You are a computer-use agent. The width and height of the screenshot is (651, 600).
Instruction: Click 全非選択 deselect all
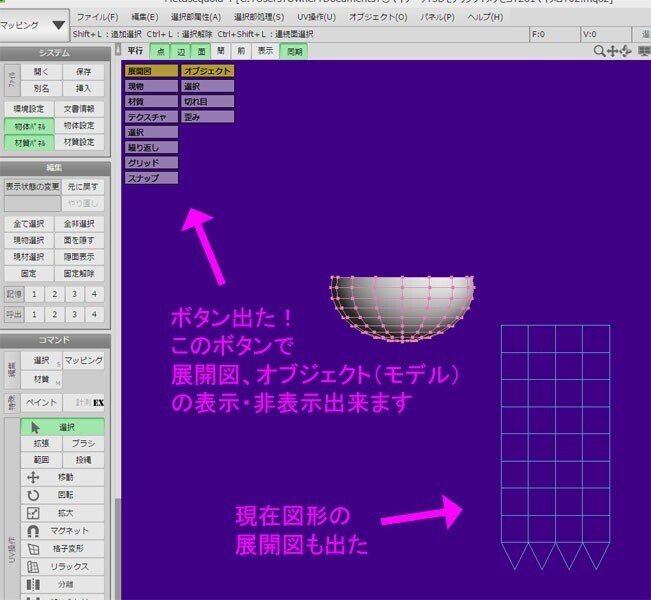[79, 224]
